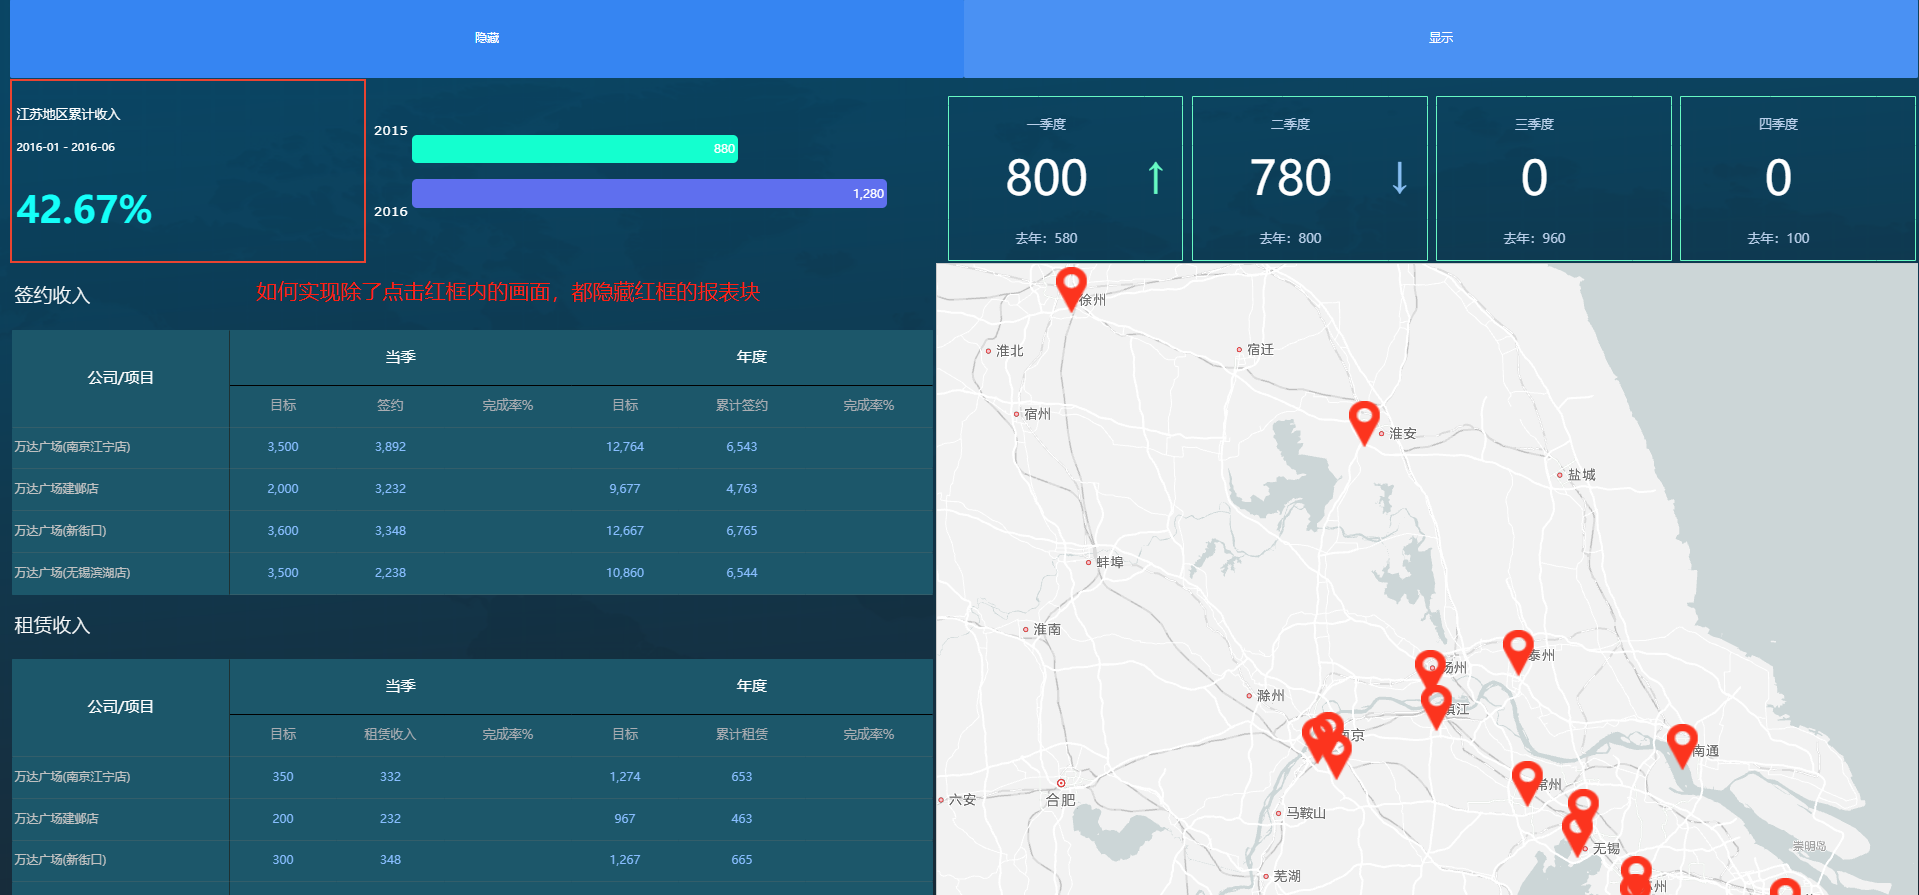Image resolution: width=1919 pixels, height=895 pixels.
Task: Click the 累计签约 column header
Action: tap(741, 405)
